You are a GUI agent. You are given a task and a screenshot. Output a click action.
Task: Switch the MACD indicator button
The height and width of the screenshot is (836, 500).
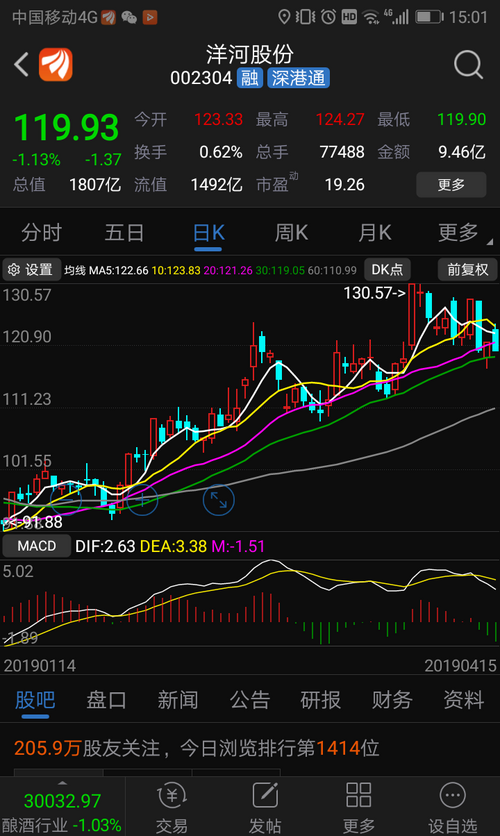(36, 546)
